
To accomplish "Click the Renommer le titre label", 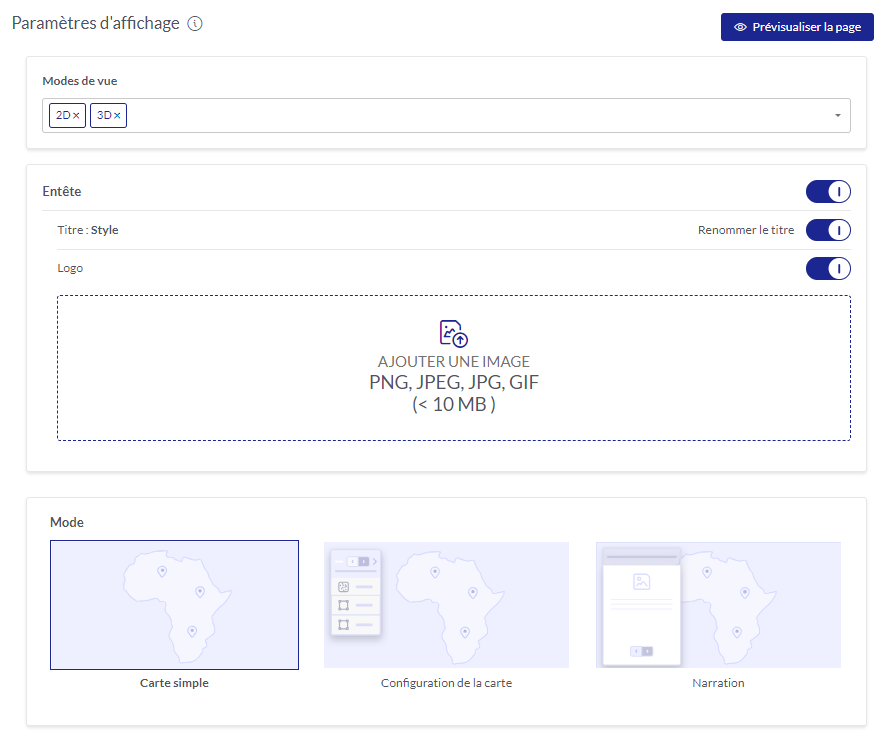I will 746,230.
